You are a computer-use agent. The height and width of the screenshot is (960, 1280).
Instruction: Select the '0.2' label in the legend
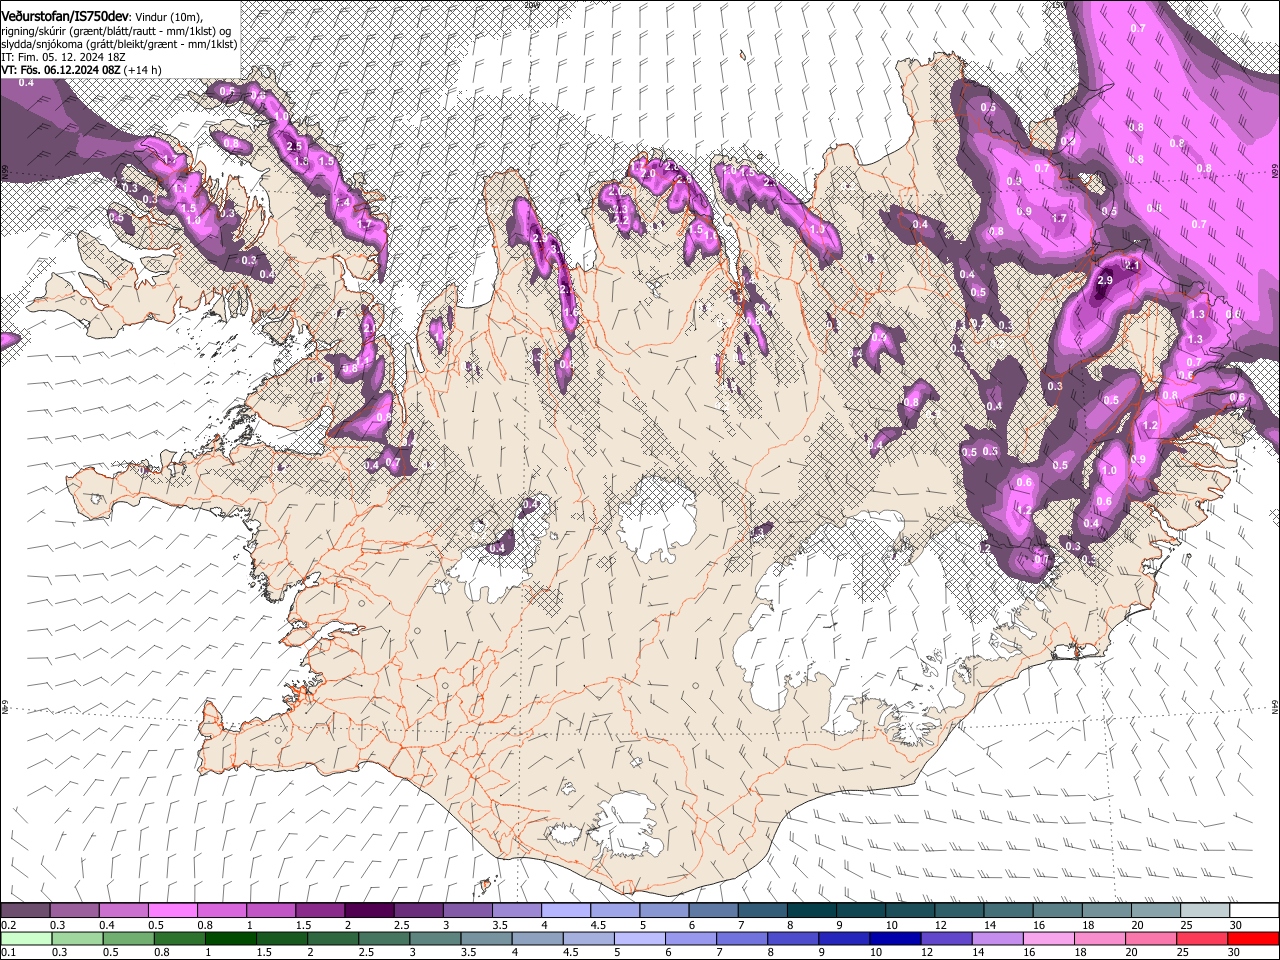click(x=9, y=925)
